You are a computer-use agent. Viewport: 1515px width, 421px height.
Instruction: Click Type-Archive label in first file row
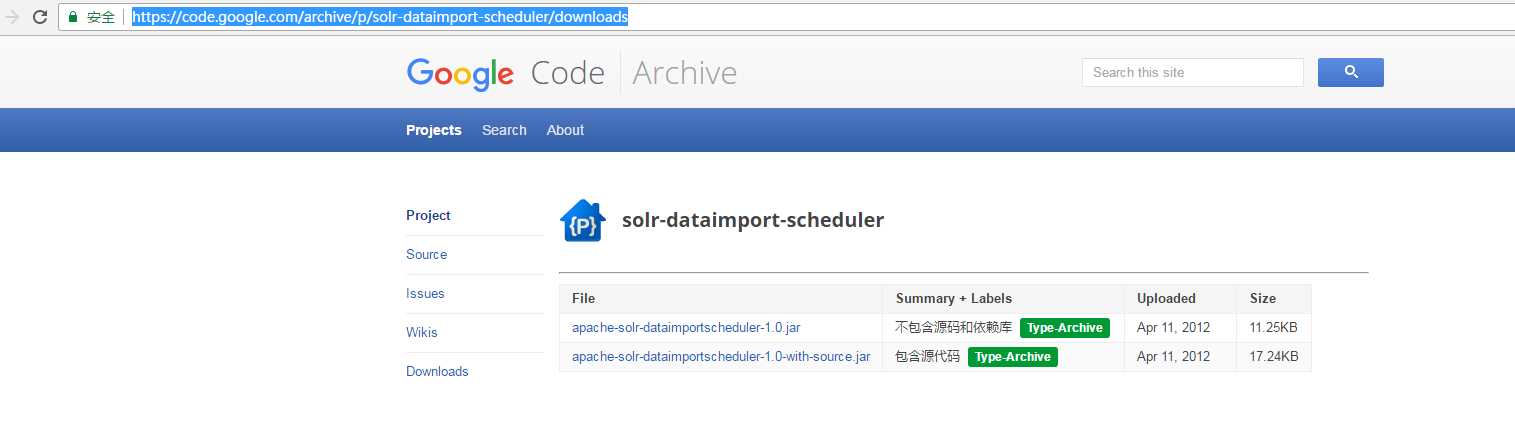coord(1065,328)
